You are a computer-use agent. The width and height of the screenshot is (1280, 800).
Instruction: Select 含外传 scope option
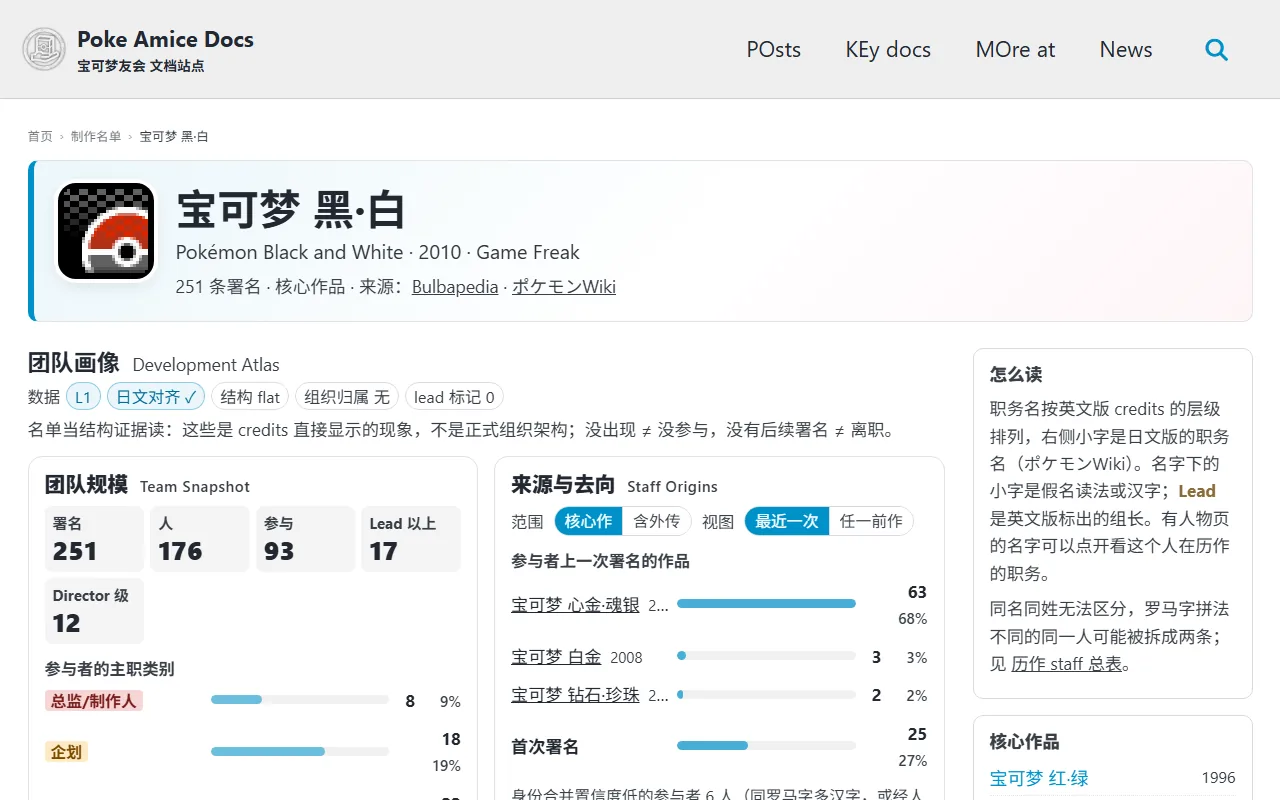(x=656, y=521)
